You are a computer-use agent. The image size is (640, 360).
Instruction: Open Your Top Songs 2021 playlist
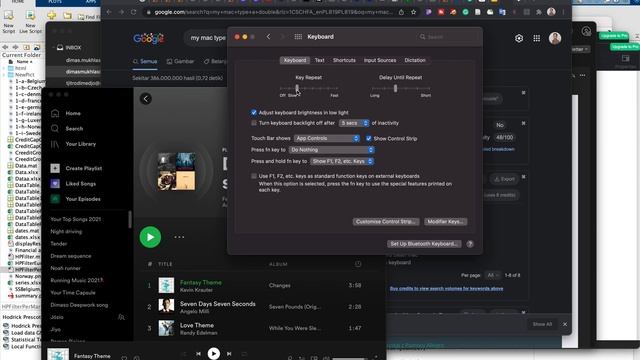[x=76, y=219]
